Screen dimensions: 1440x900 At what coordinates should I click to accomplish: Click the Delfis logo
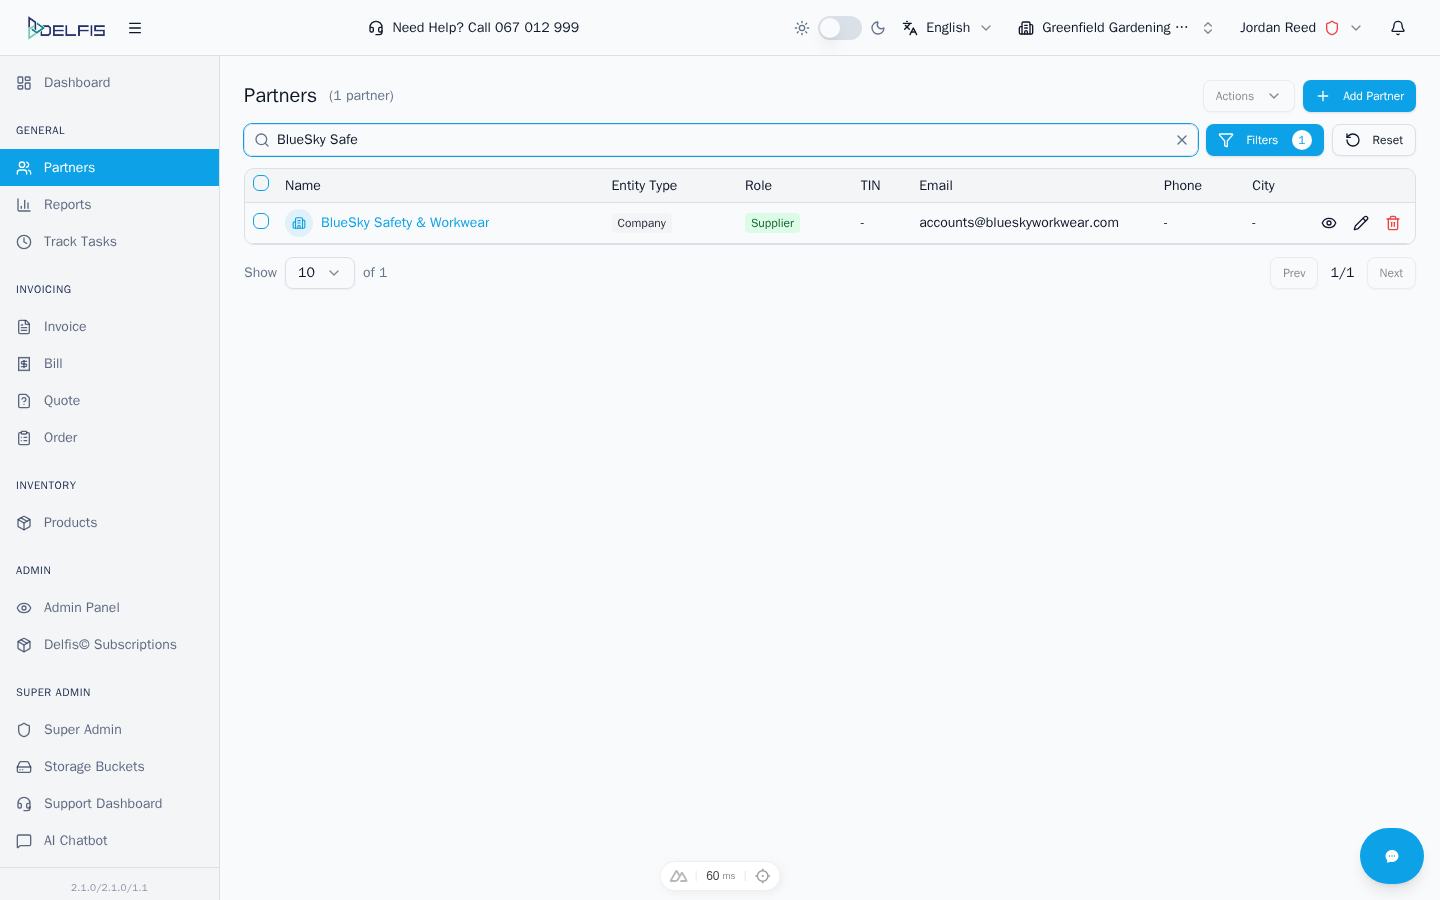click(66, 28)
